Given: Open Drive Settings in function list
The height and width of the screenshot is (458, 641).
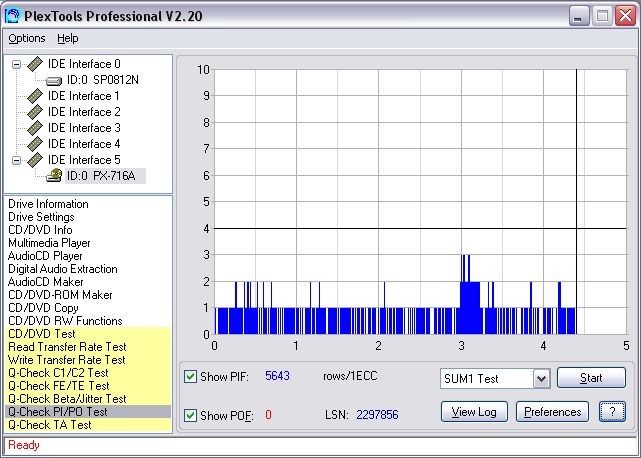Looking at the screenshot, I should point(41,217).
